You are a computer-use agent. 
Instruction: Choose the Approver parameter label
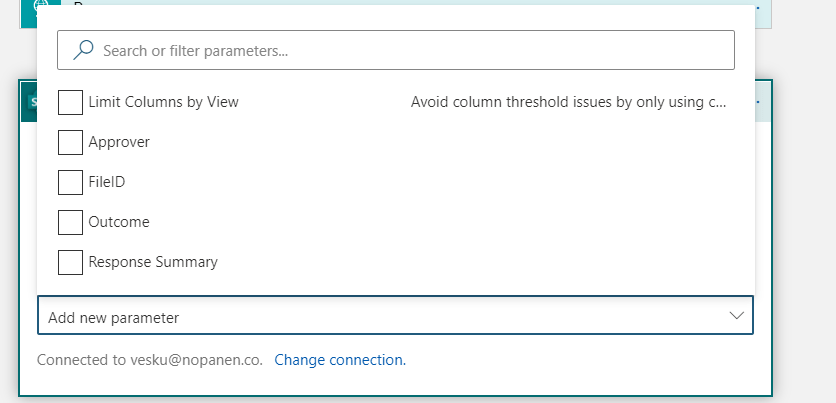coord(119,142)
